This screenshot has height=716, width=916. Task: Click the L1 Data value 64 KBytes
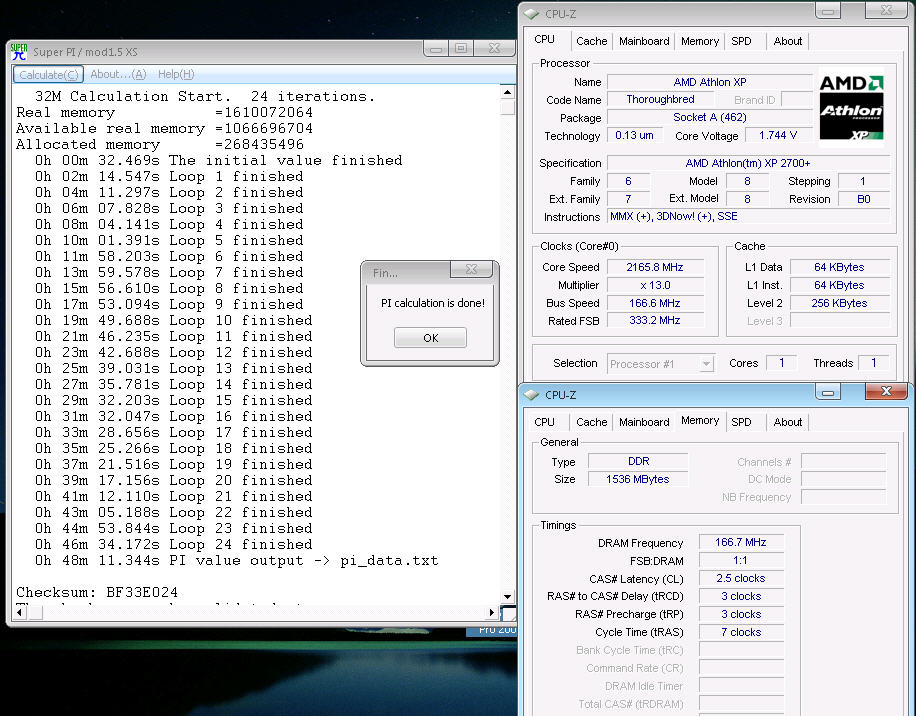[839, 267]
